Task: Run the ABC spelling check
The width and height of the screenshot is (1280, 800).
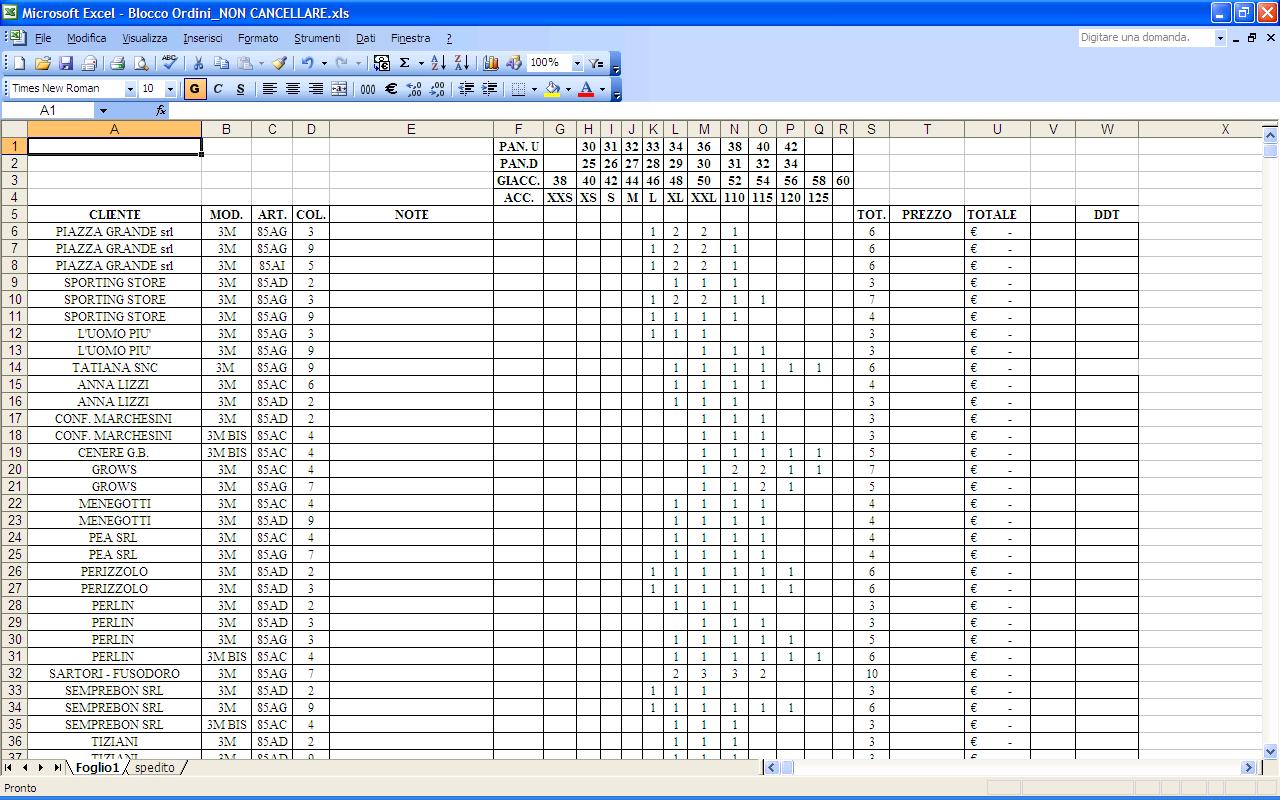Action: [x=169, y=63]
